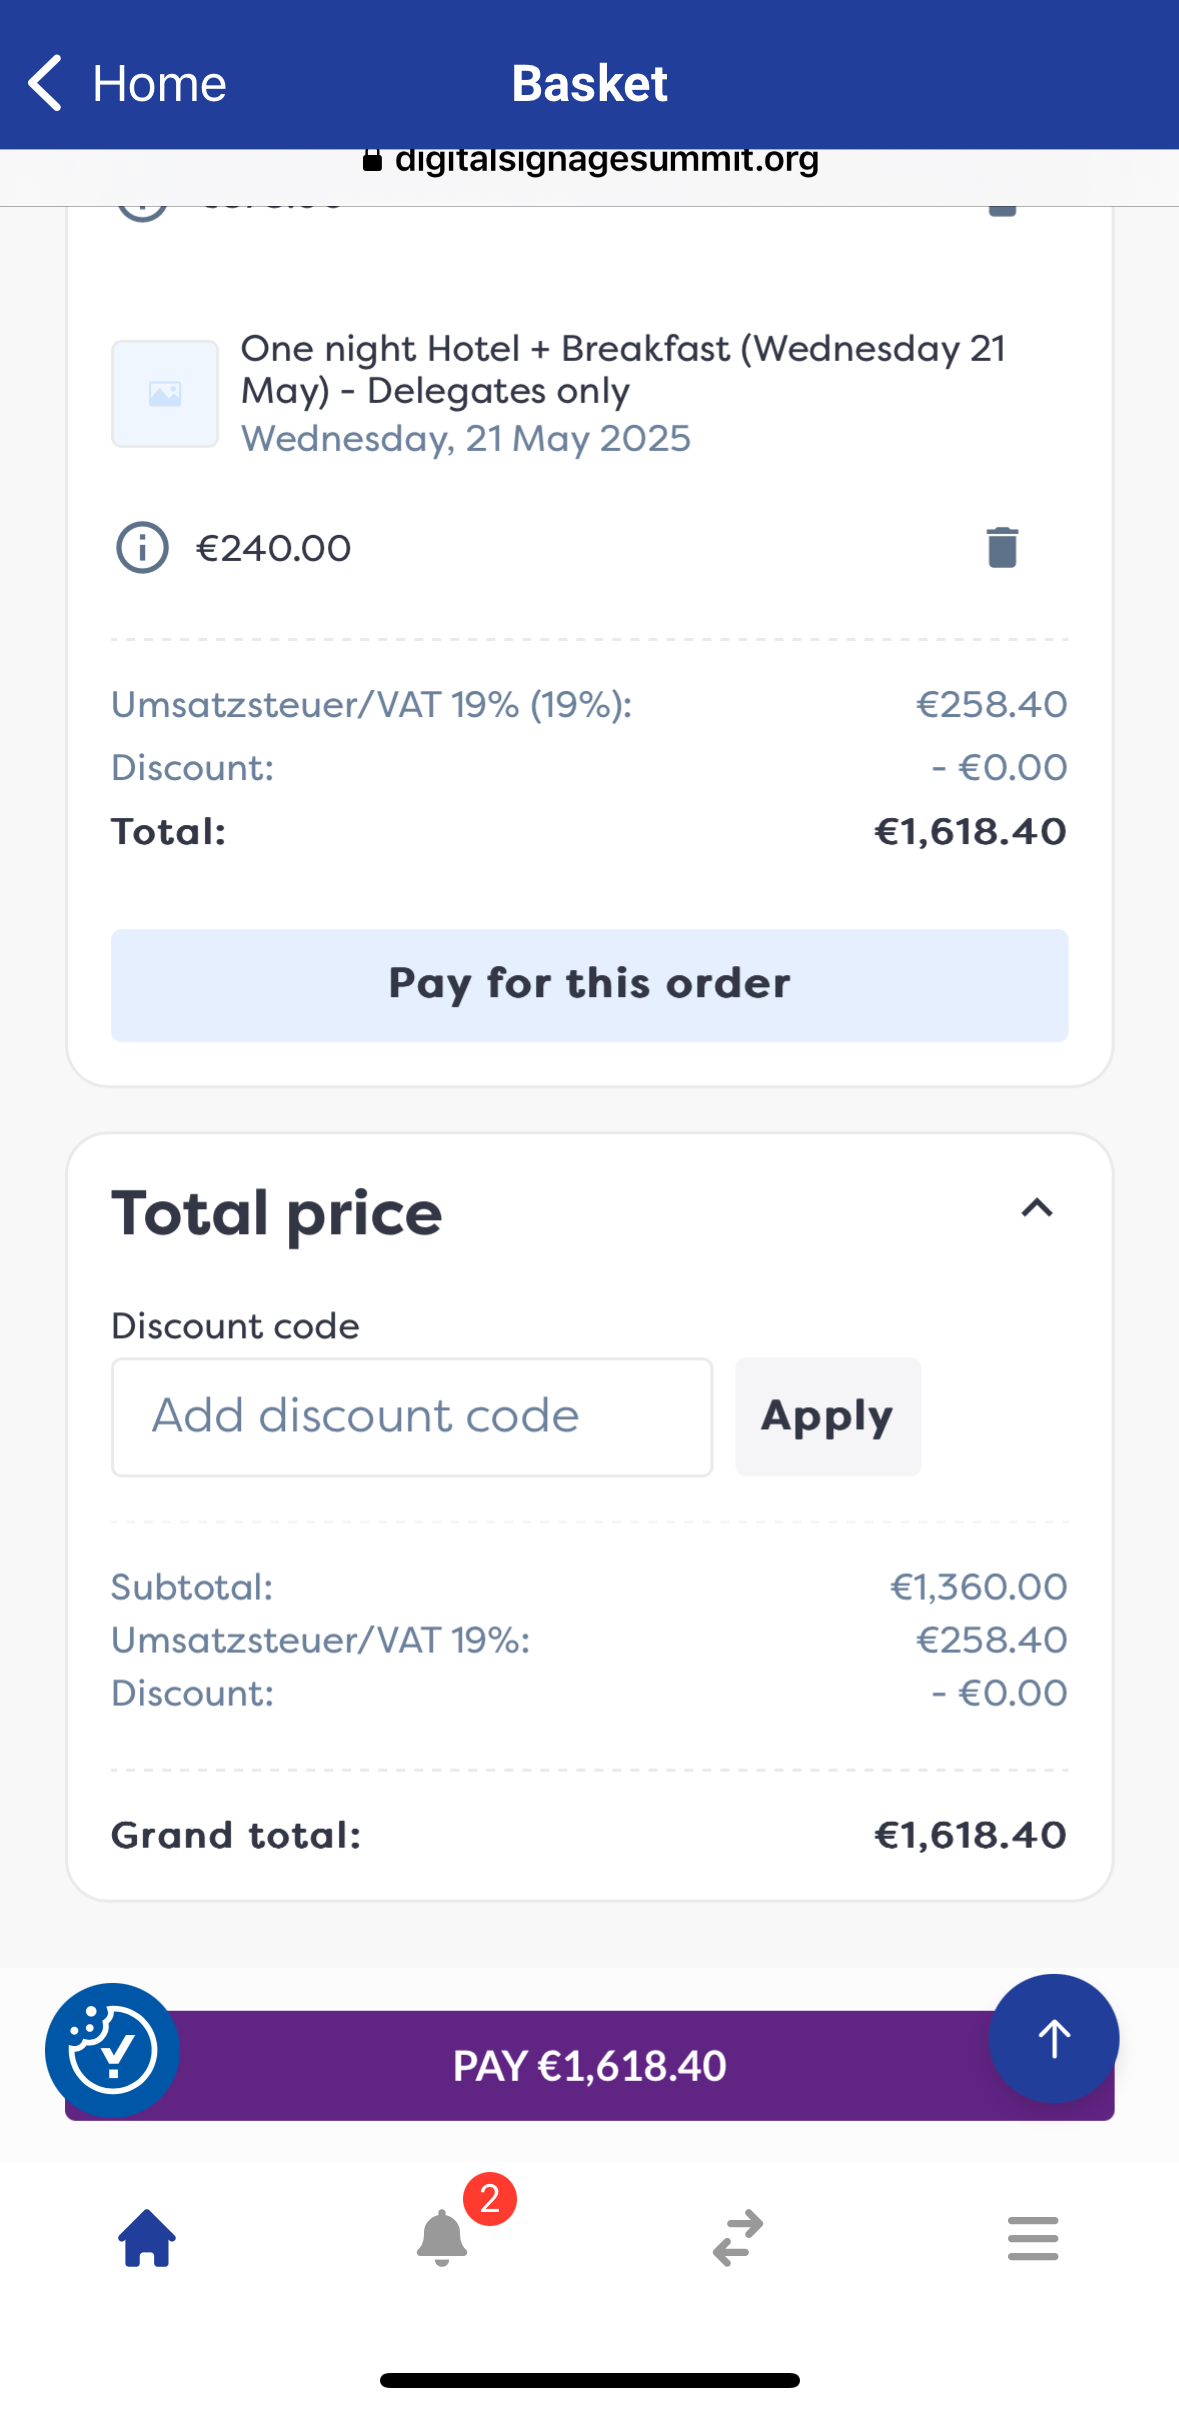Image resolution: width=1179 pixels, height=2412 pixels.
Task: Tap the swap arrows icon
Action: coord(738,2238)
